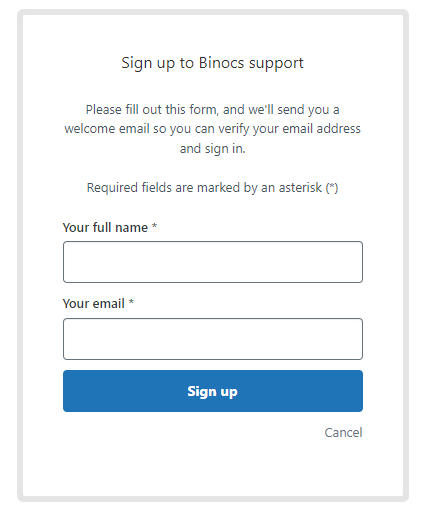Click the 'welcome email so you can verify' line
This screenshot has width=426, height=518.
pos(213,129)
